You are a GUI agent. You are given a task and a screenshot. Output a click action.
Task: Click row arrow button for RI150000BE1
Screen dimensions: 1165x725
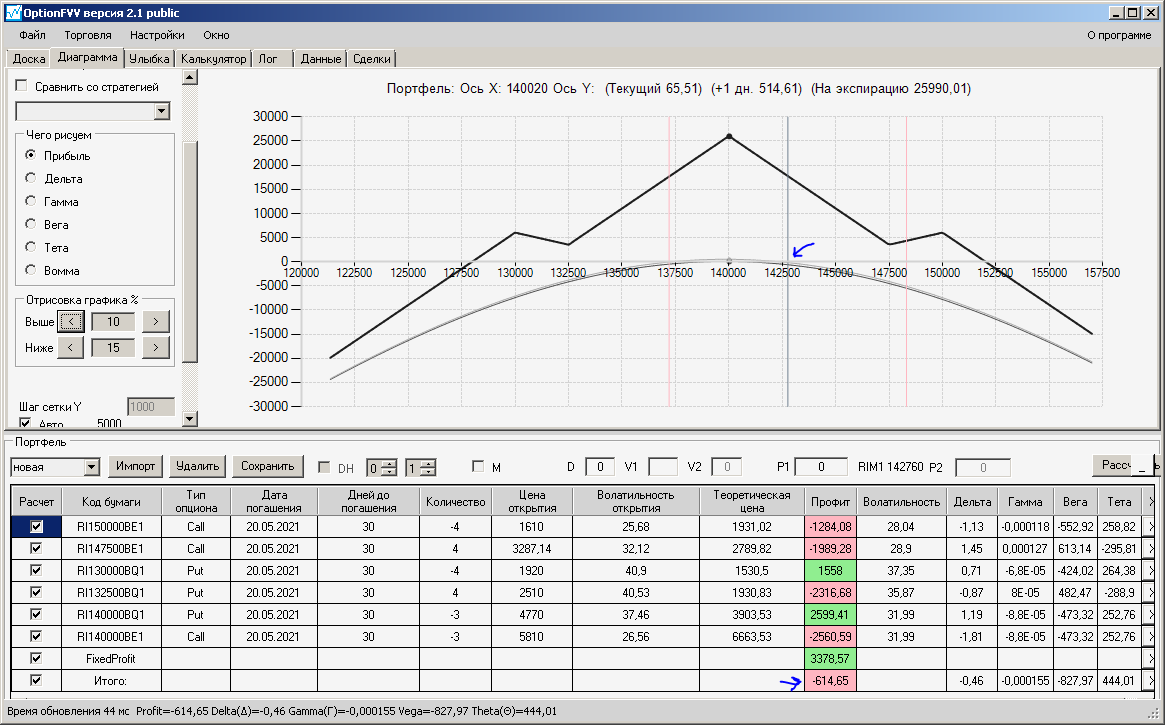[x=1150, y=527]
